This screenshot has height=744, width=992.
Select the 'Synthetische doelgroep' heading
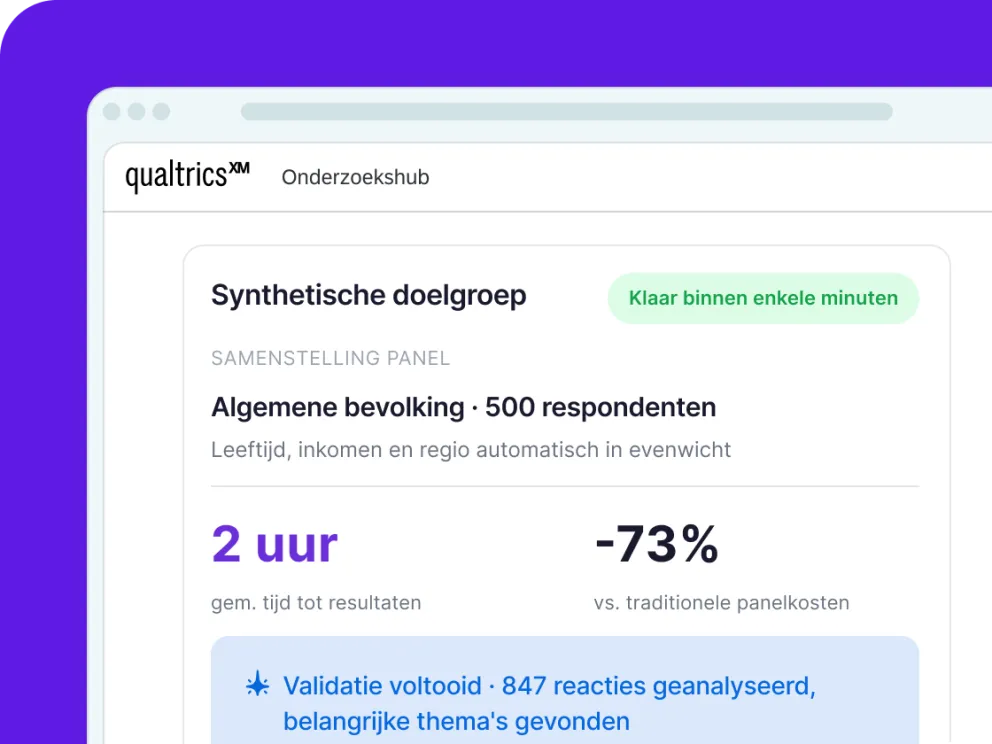coord(368,295)
